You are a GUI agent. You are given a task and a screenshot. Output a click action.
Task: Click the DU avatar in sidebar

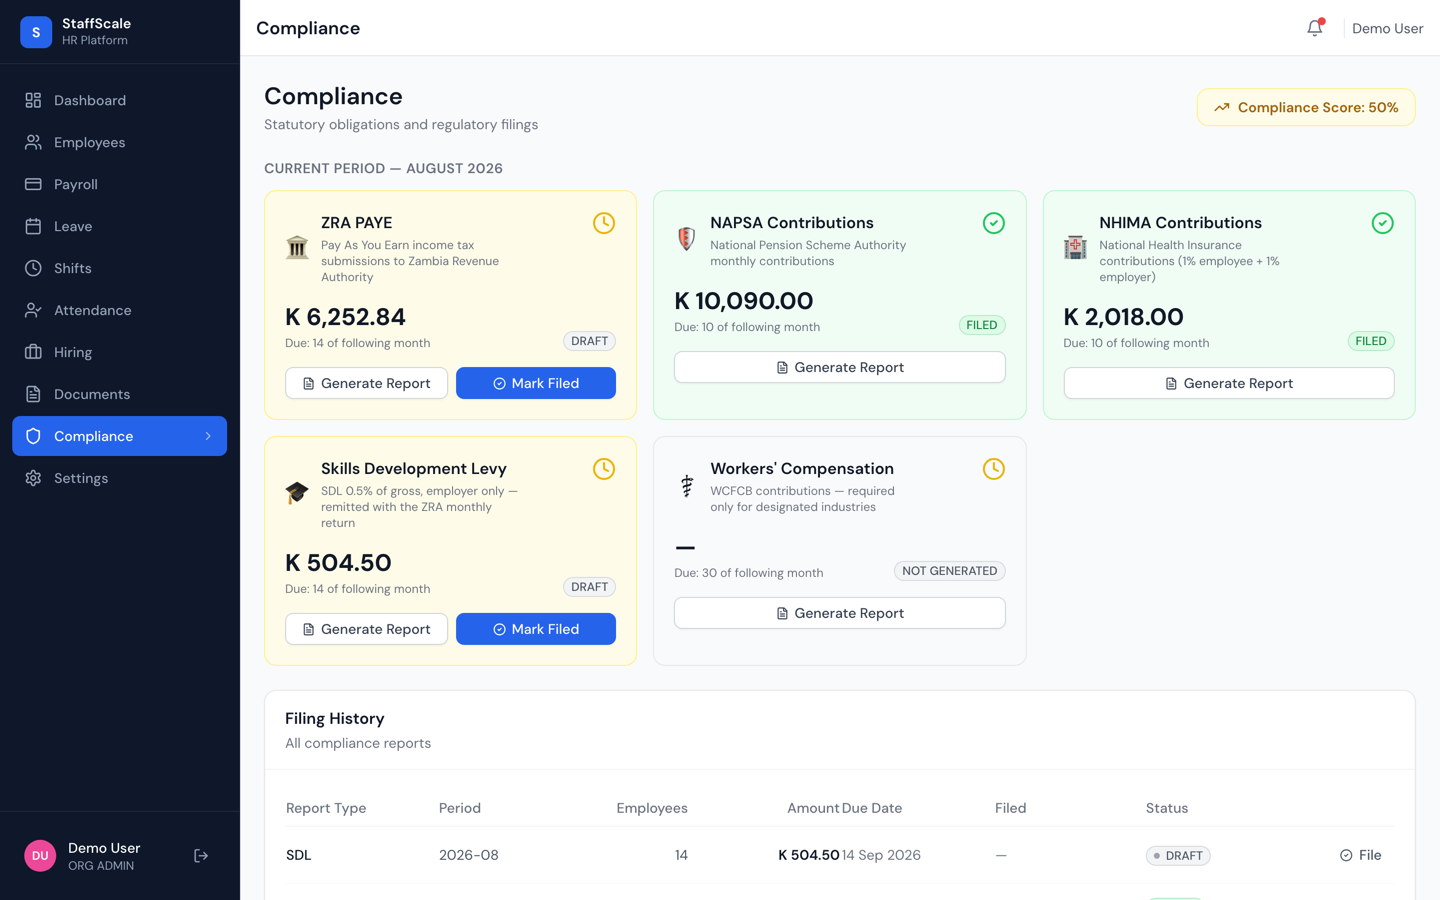click(40, 856)
